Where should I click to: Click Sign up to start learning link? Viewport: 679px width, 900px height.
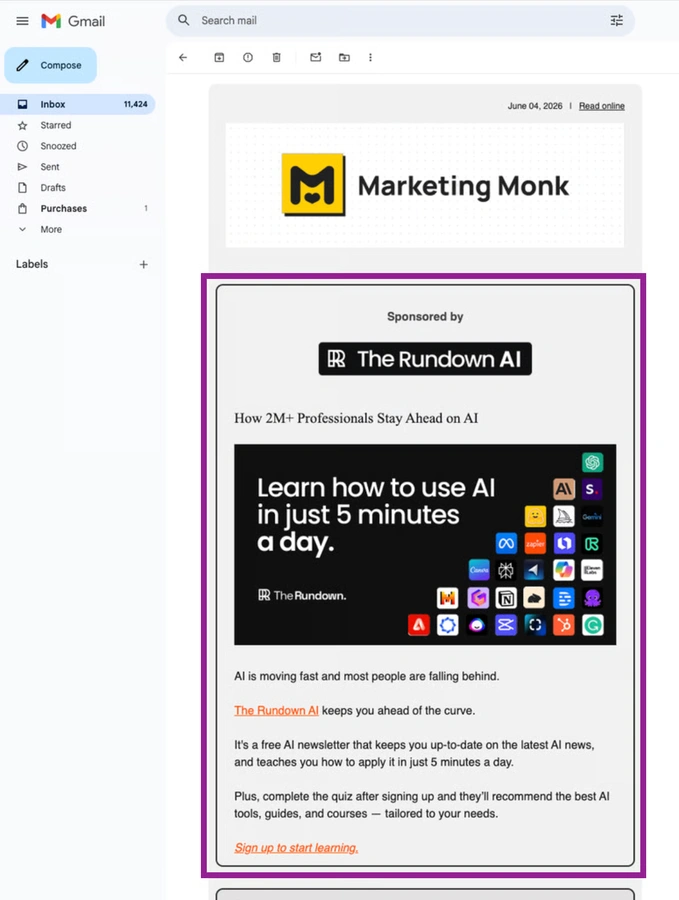(x=296, y=848)
